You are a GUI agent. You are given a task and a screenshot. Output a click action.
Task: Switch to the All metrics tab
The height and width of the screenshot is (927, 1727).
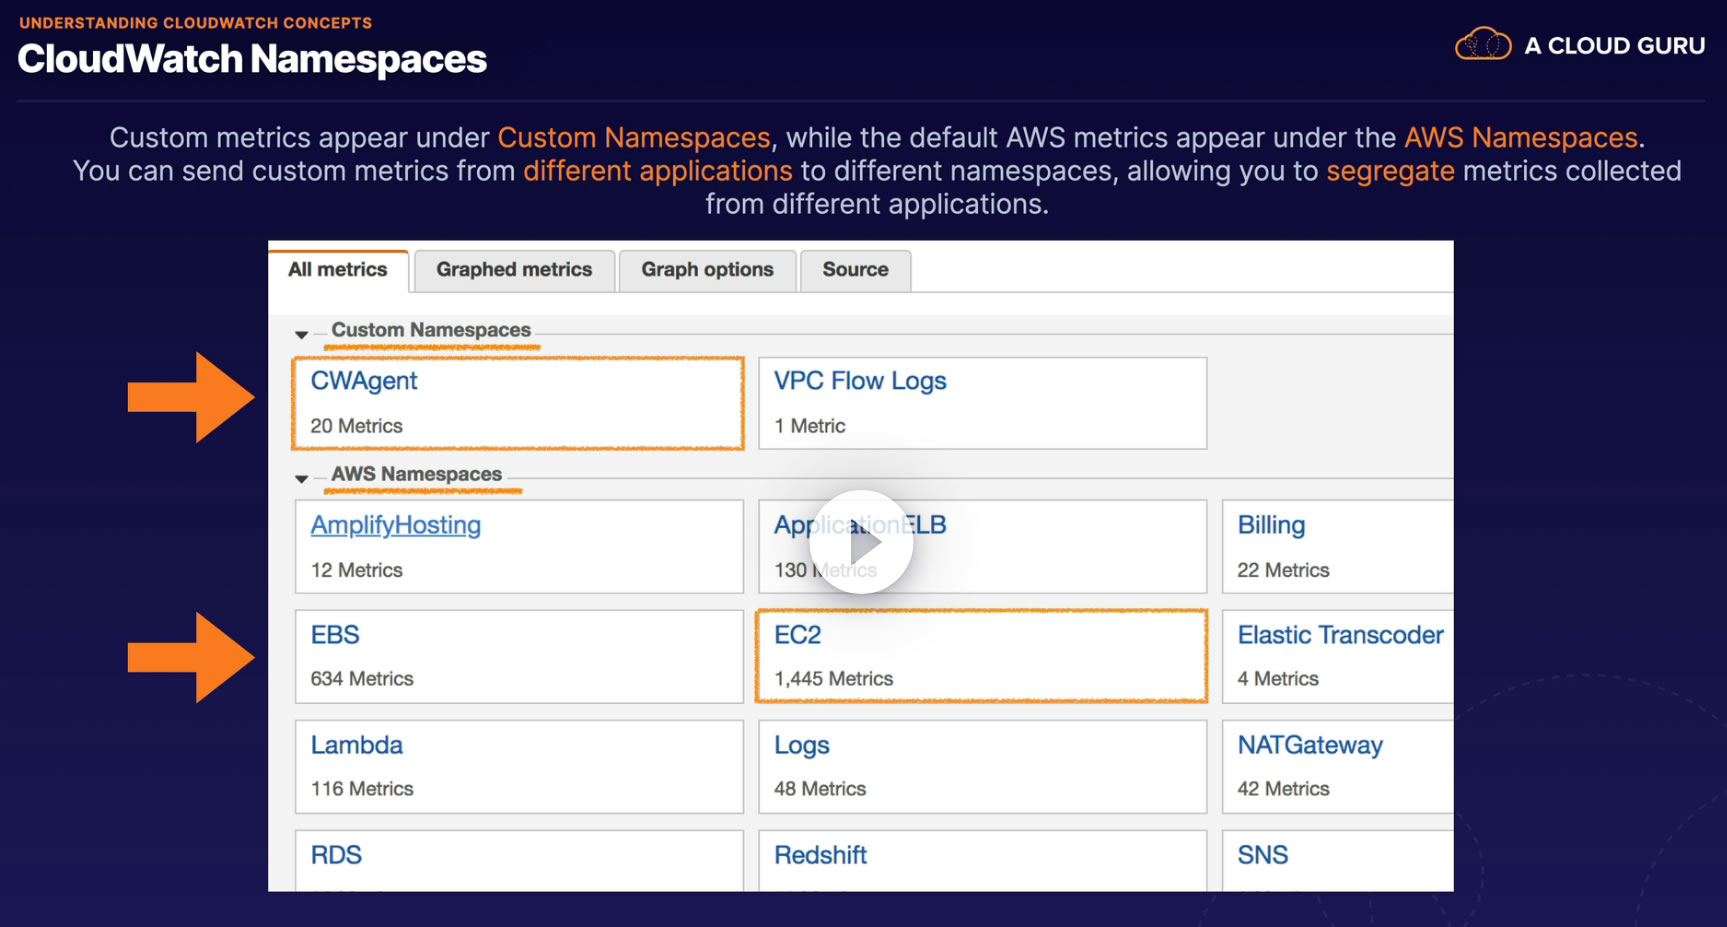click(338, 270)
